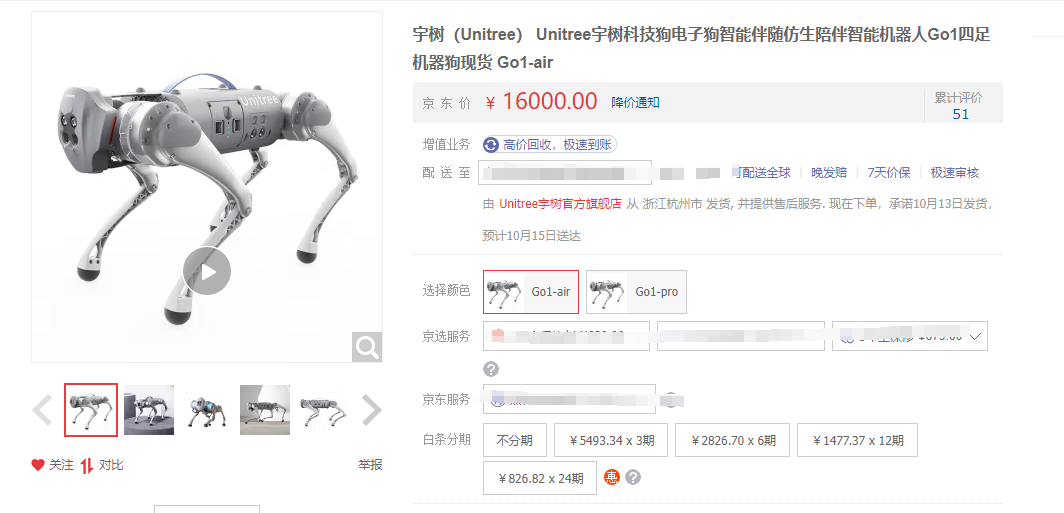The image size is (1064, 513).
Task: Click the red heart 关注 icon
Action: click(38, 465)
